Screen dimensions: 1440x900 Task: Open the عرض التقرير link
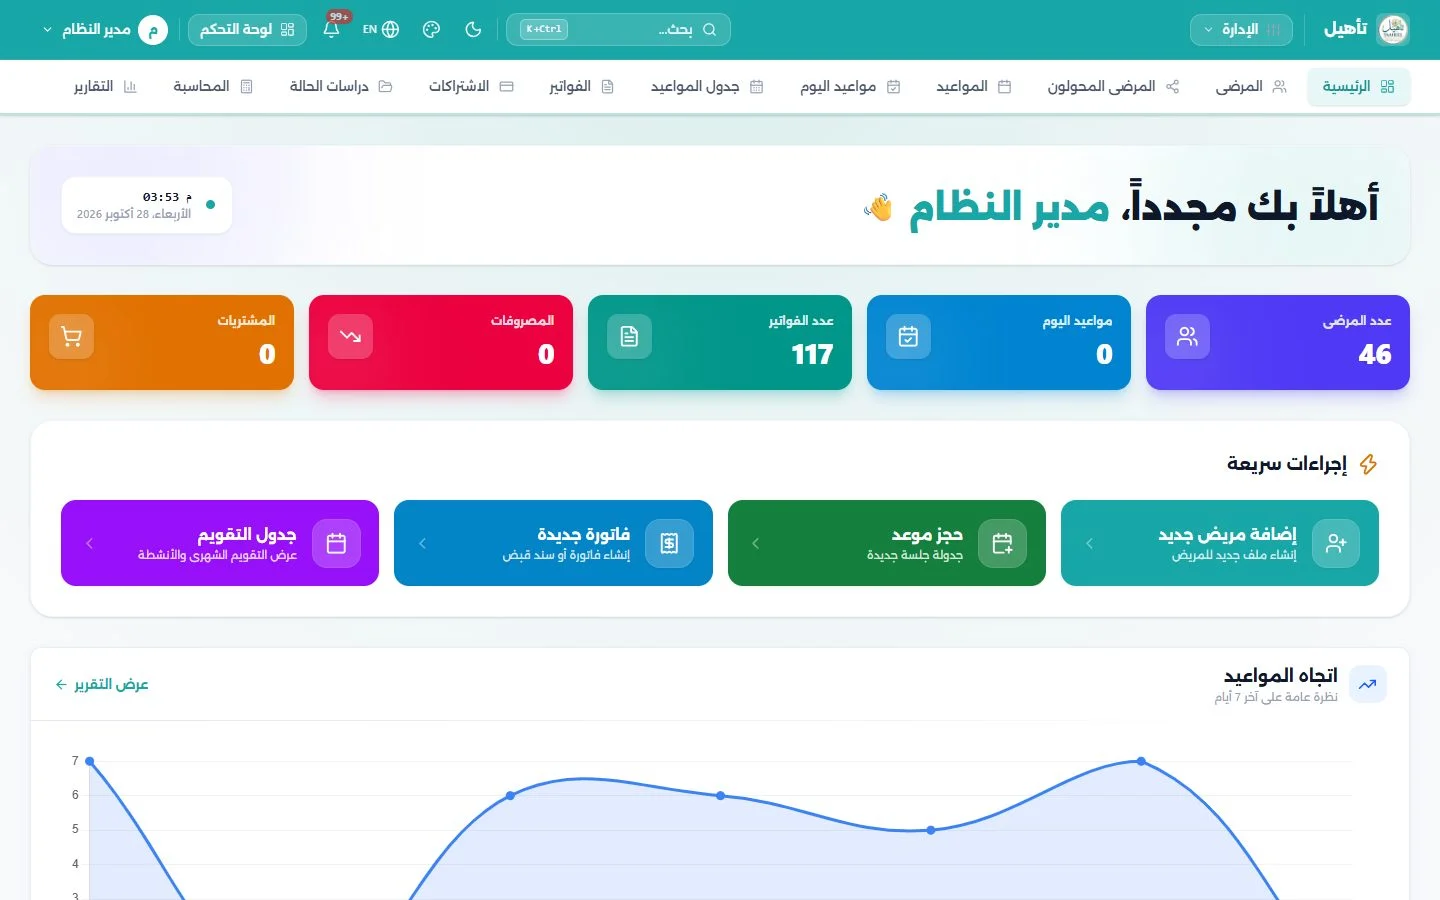(x=102, y=684)
